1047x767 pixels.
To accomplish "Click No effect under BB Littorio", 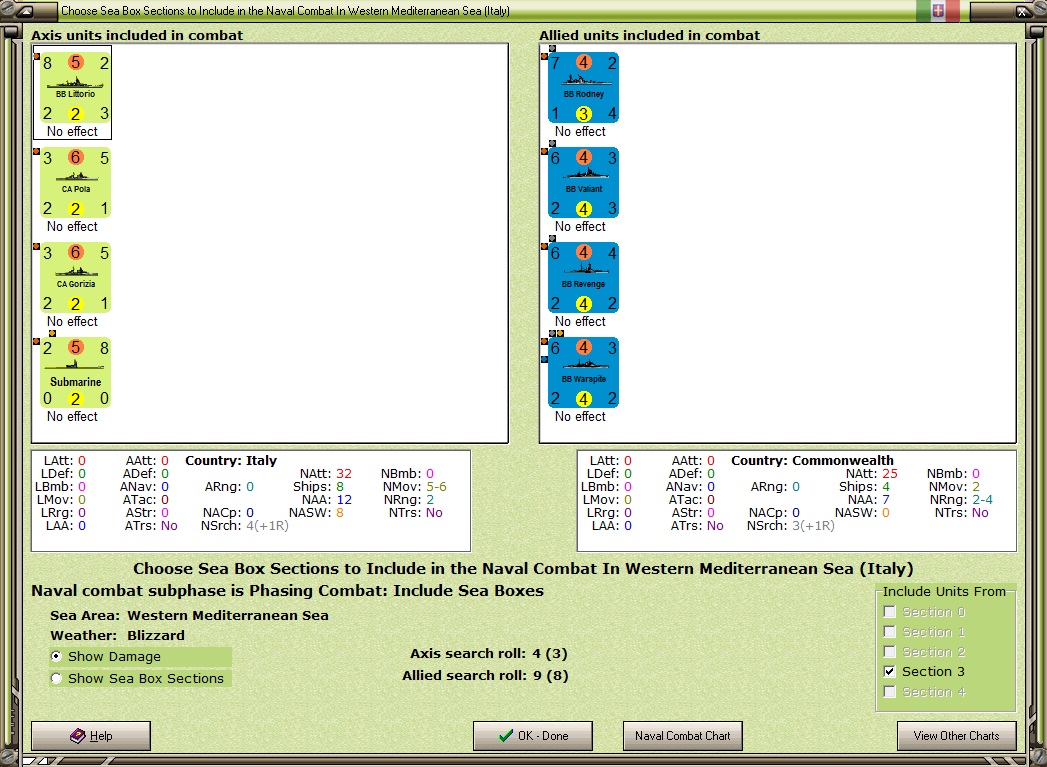I will 72,132.
